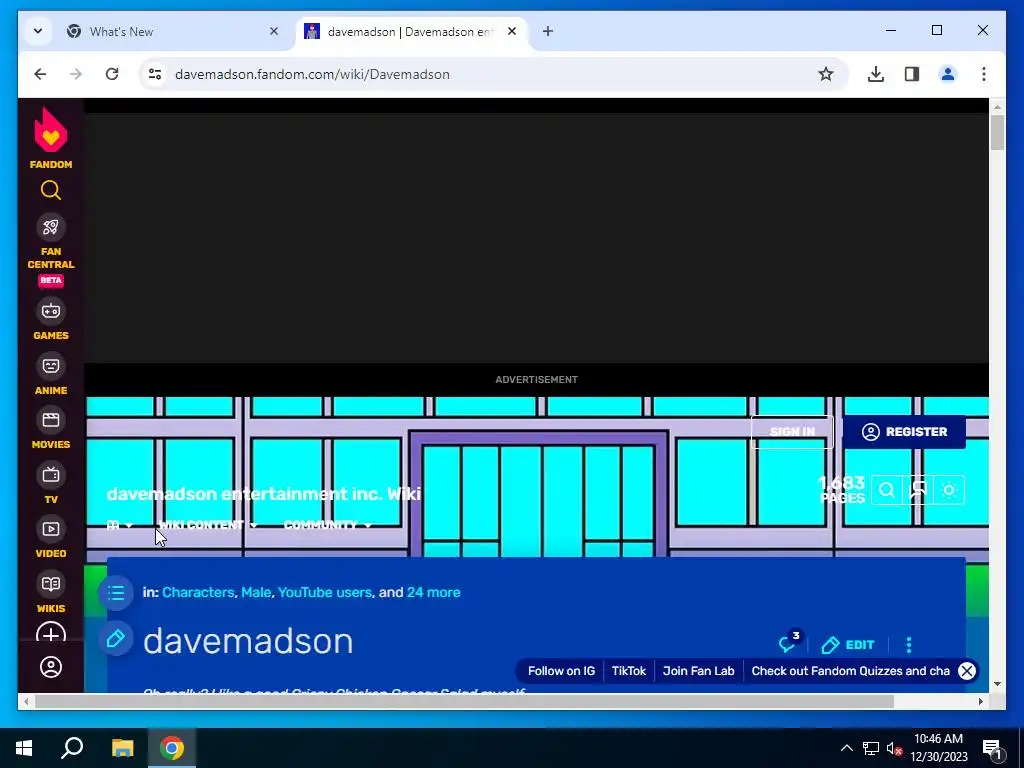Open the muted volume tray icon

coord(894,748)
